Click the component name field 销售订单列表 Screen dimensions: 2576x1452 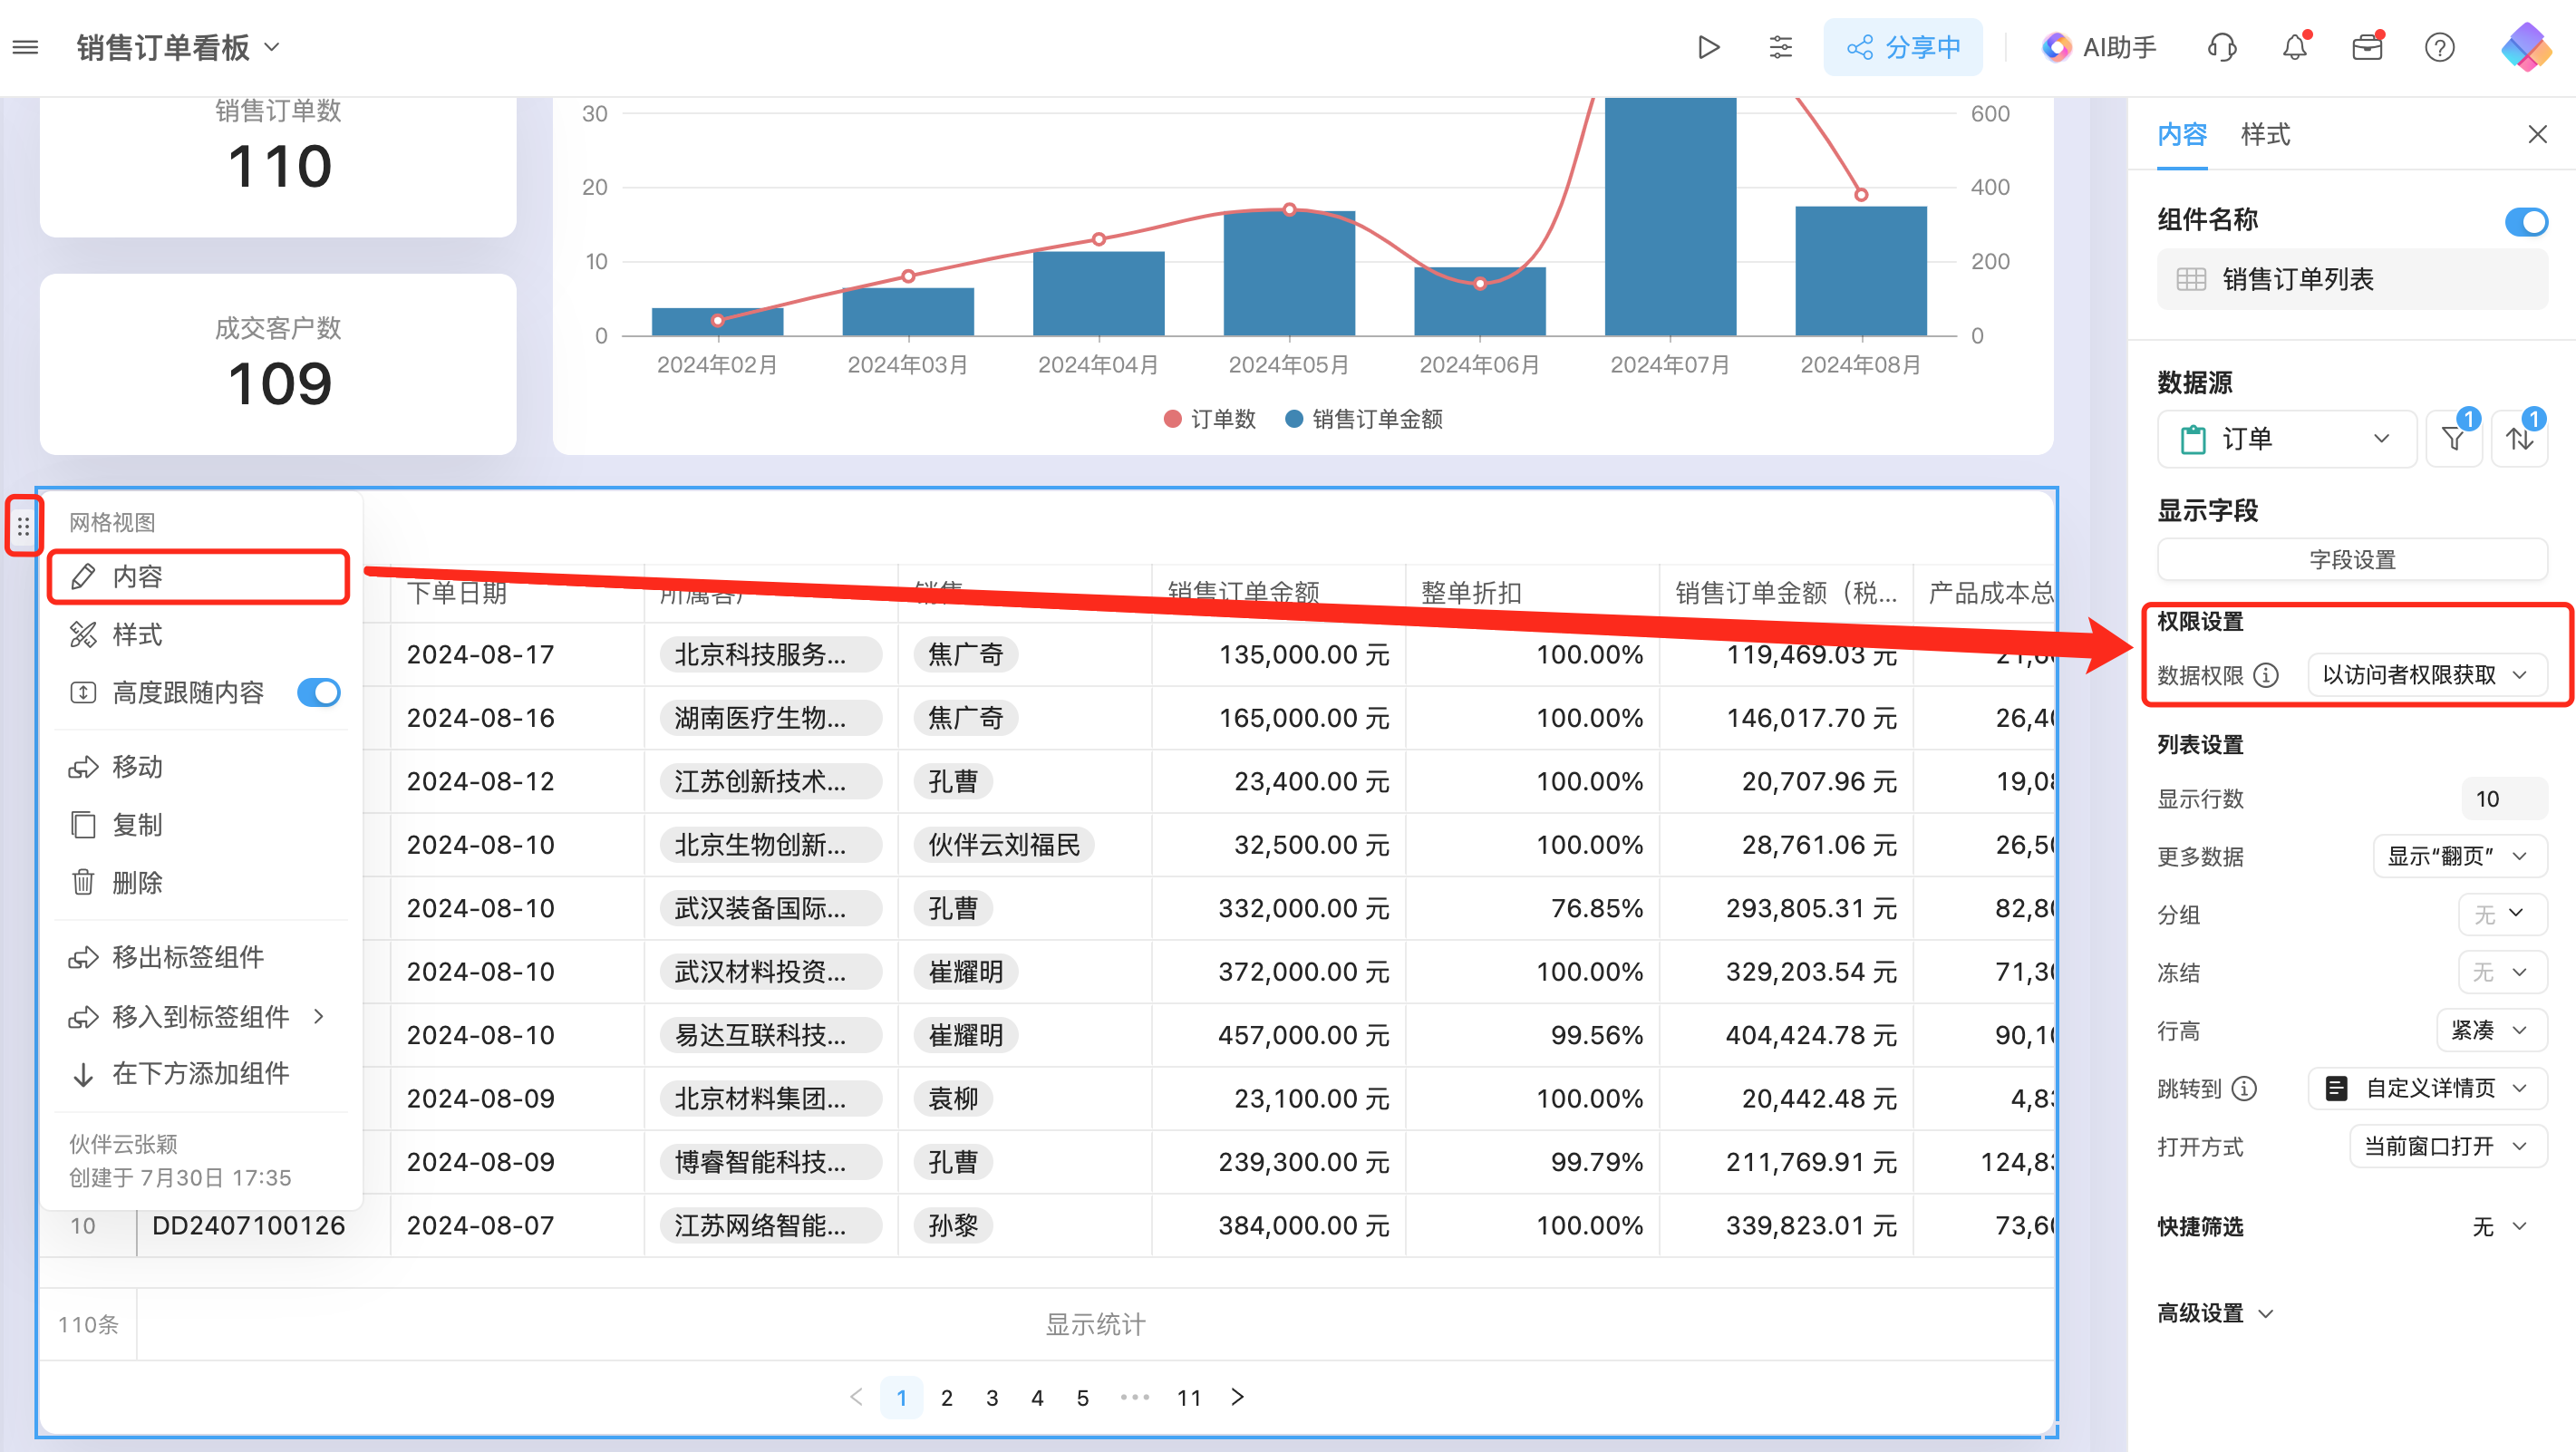[2351, 279]
